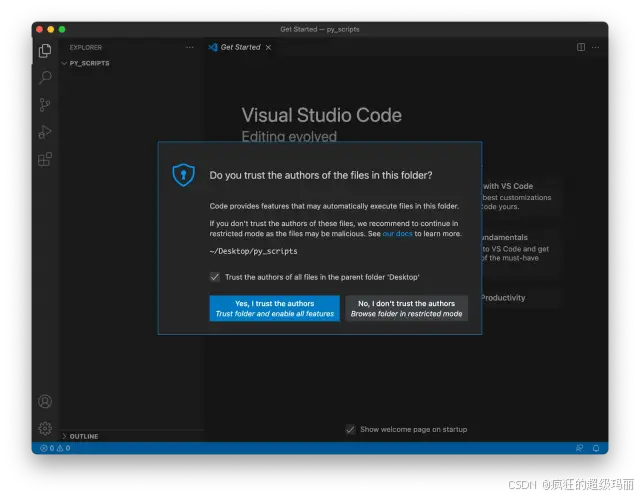Open the notifications bell icon

click(x=596, y=448)
